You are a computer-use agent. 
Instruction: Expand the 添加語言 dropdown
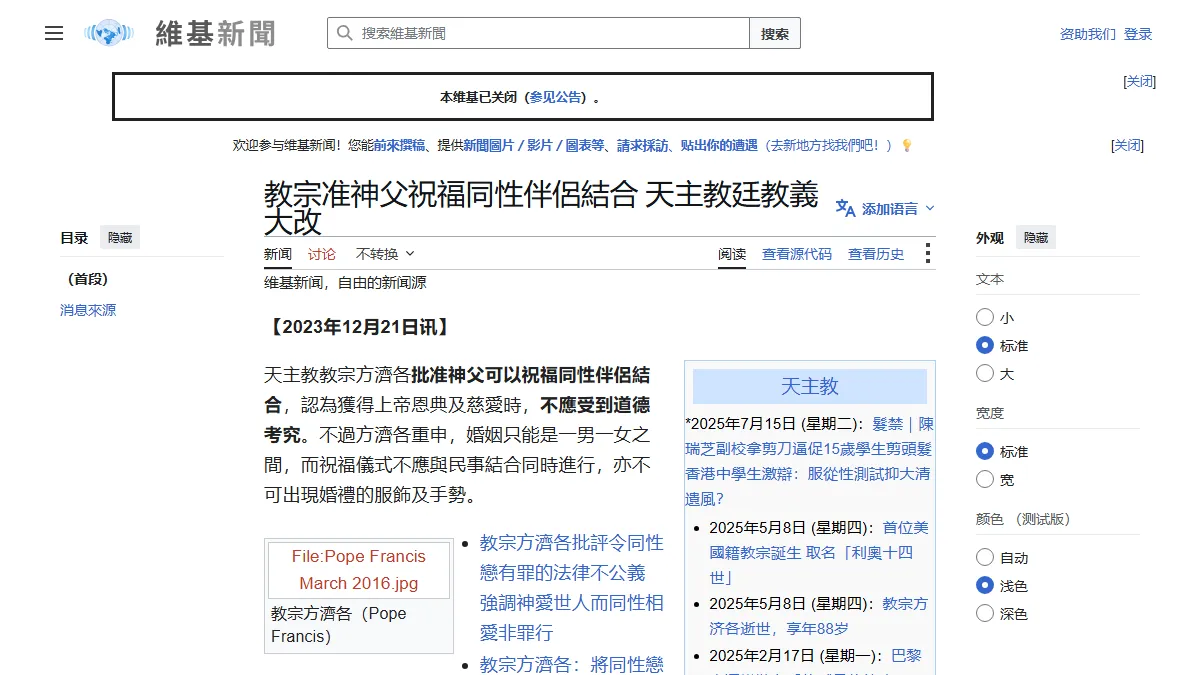[885, 208]
